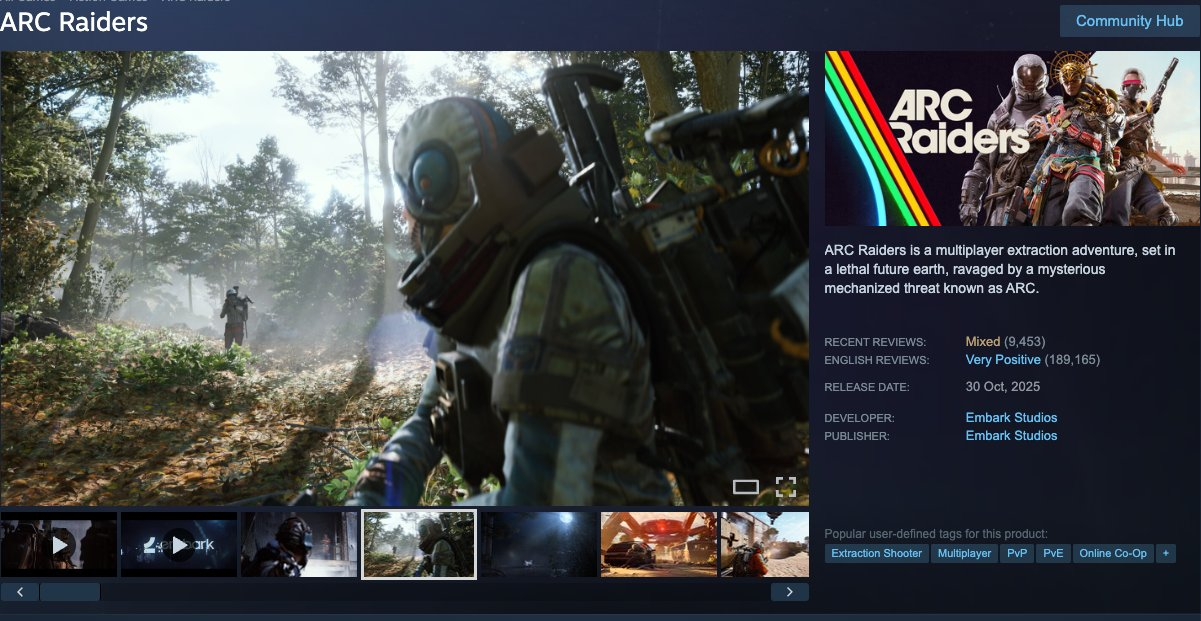This screenshot has width=1201, height=621.
Task: View Mixed recent reviews summary
Action: 983,342
